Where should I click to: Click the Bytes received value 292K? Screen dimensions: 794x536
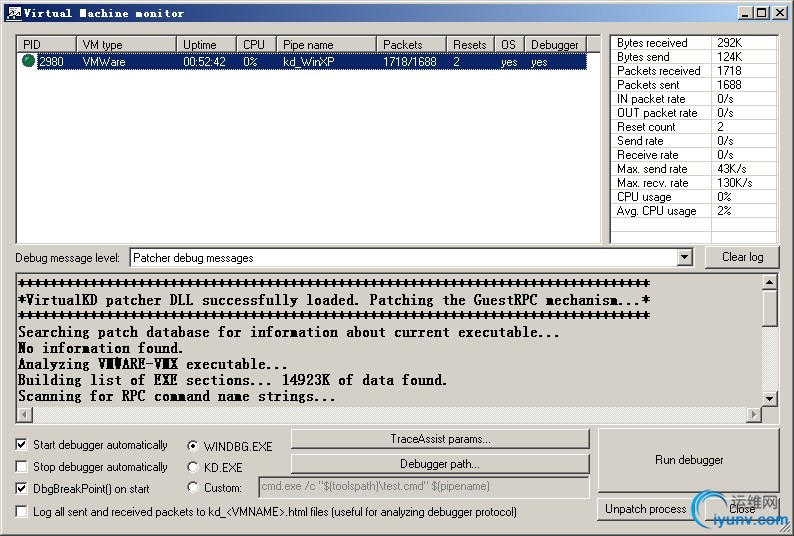(x=729, y=43)
